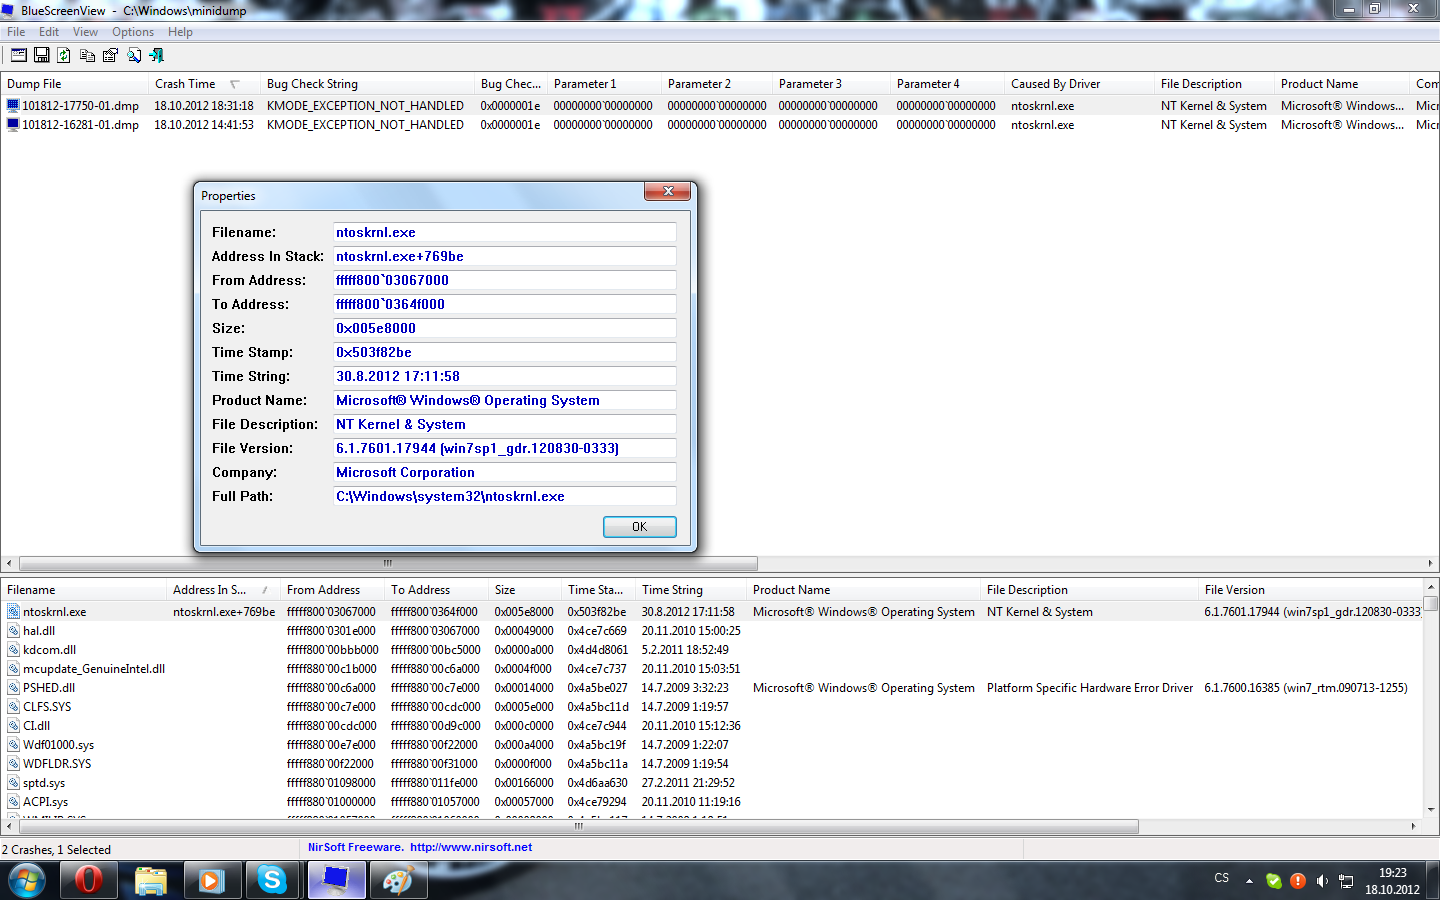Open Windows Explorer from the taskbar

click(151, 881)
